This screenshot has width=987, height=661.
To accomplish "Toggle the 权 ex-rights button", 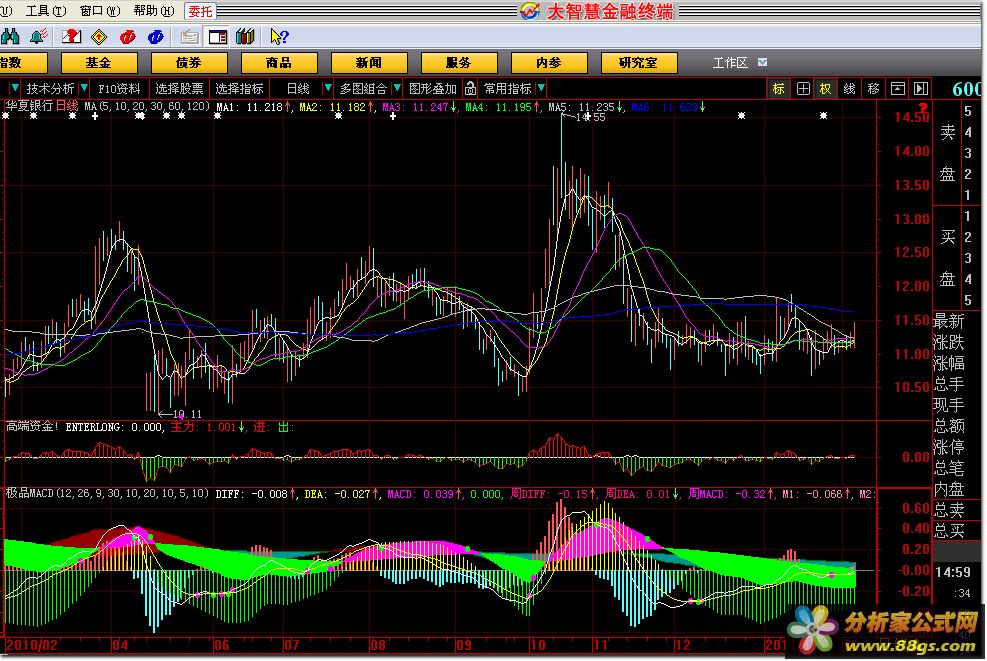I will (x=825, y=89).
